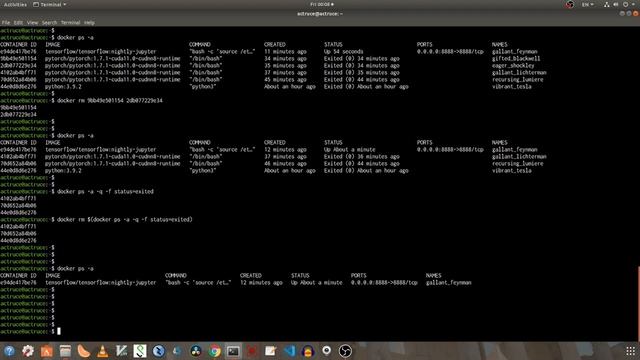Open the View menu
The width and height of the screenshot is (640, 360).
pos(32,23)
